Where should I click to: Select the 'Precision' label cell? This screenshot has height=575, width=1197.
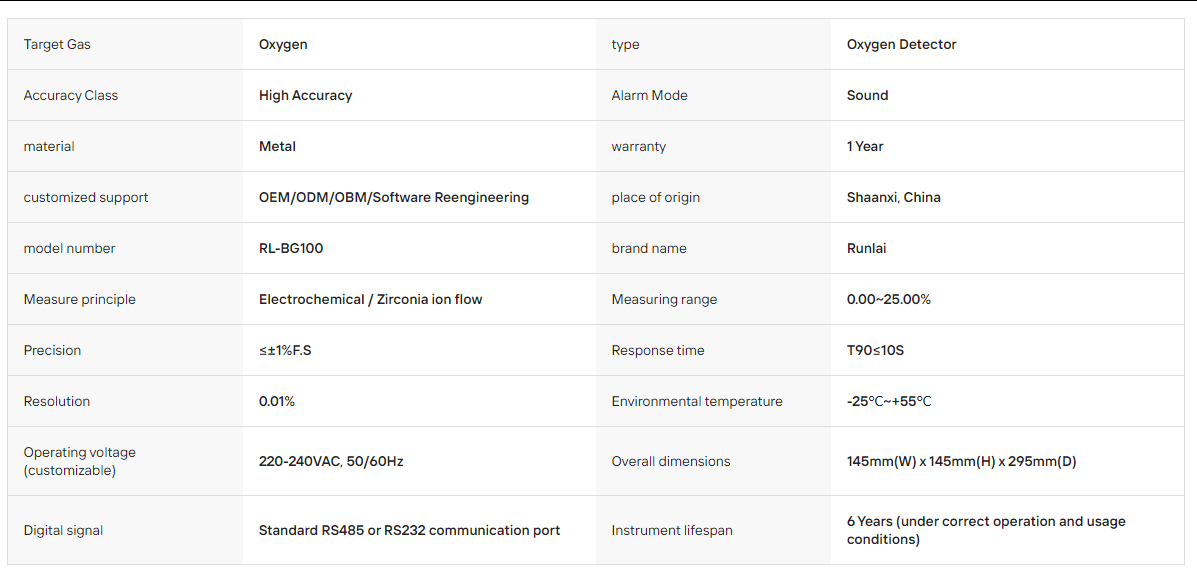point(52,350)
